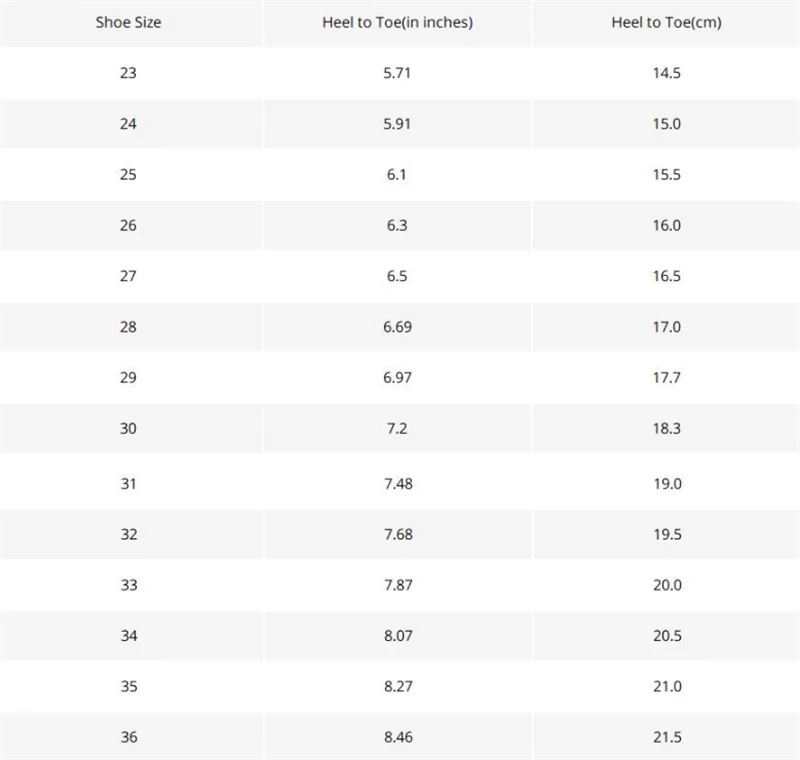Click the Heel to Toe(cm) header
Screen dimensions: 800x760
point(666,22)
